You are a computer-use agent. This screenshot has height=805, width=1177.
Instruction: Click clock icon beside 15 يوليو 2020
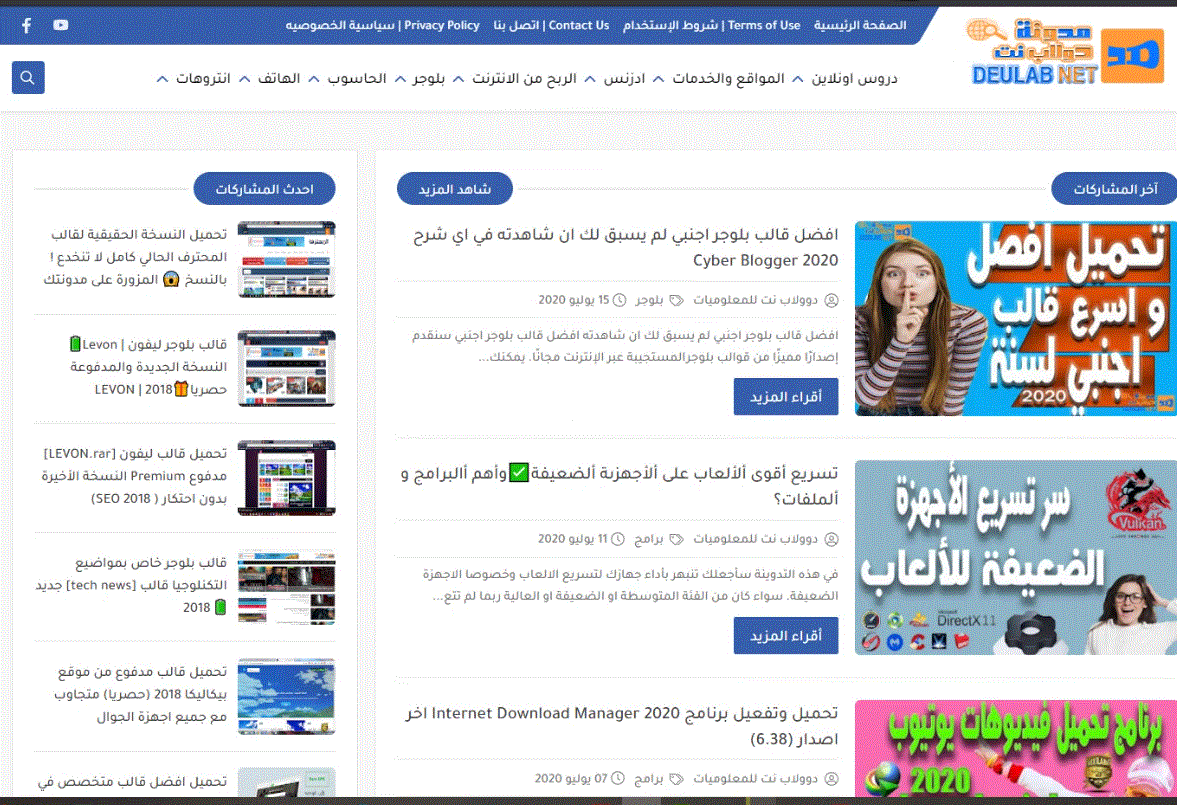(x=619, y=300)
